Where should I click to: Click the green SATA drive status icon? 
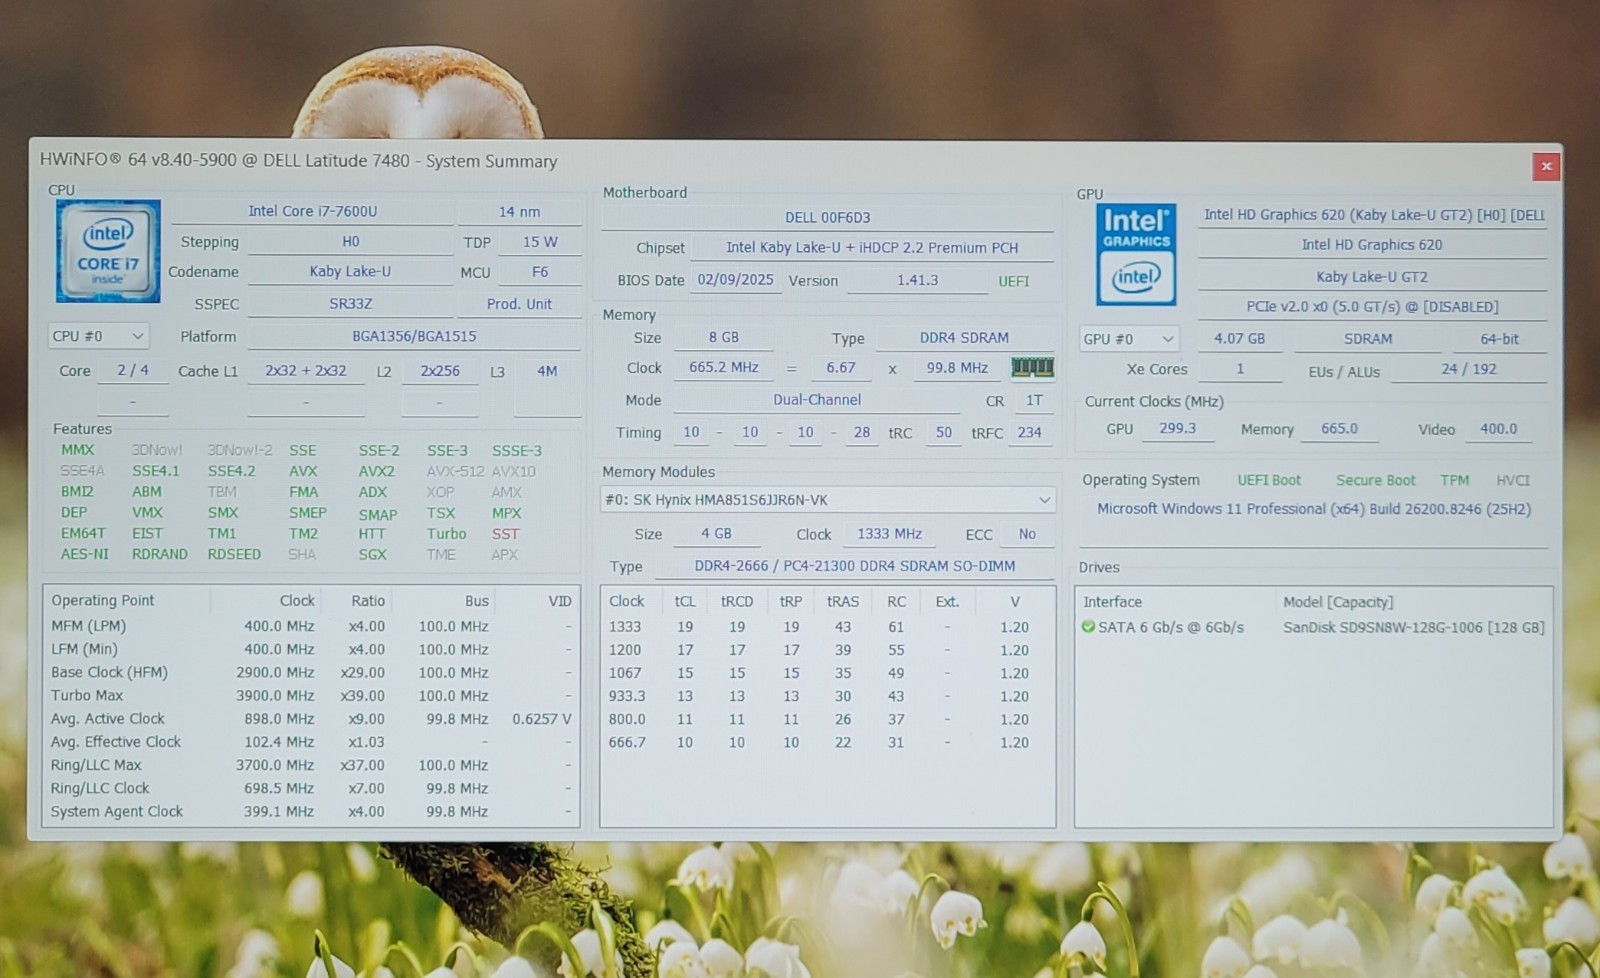pos(1088,627)
